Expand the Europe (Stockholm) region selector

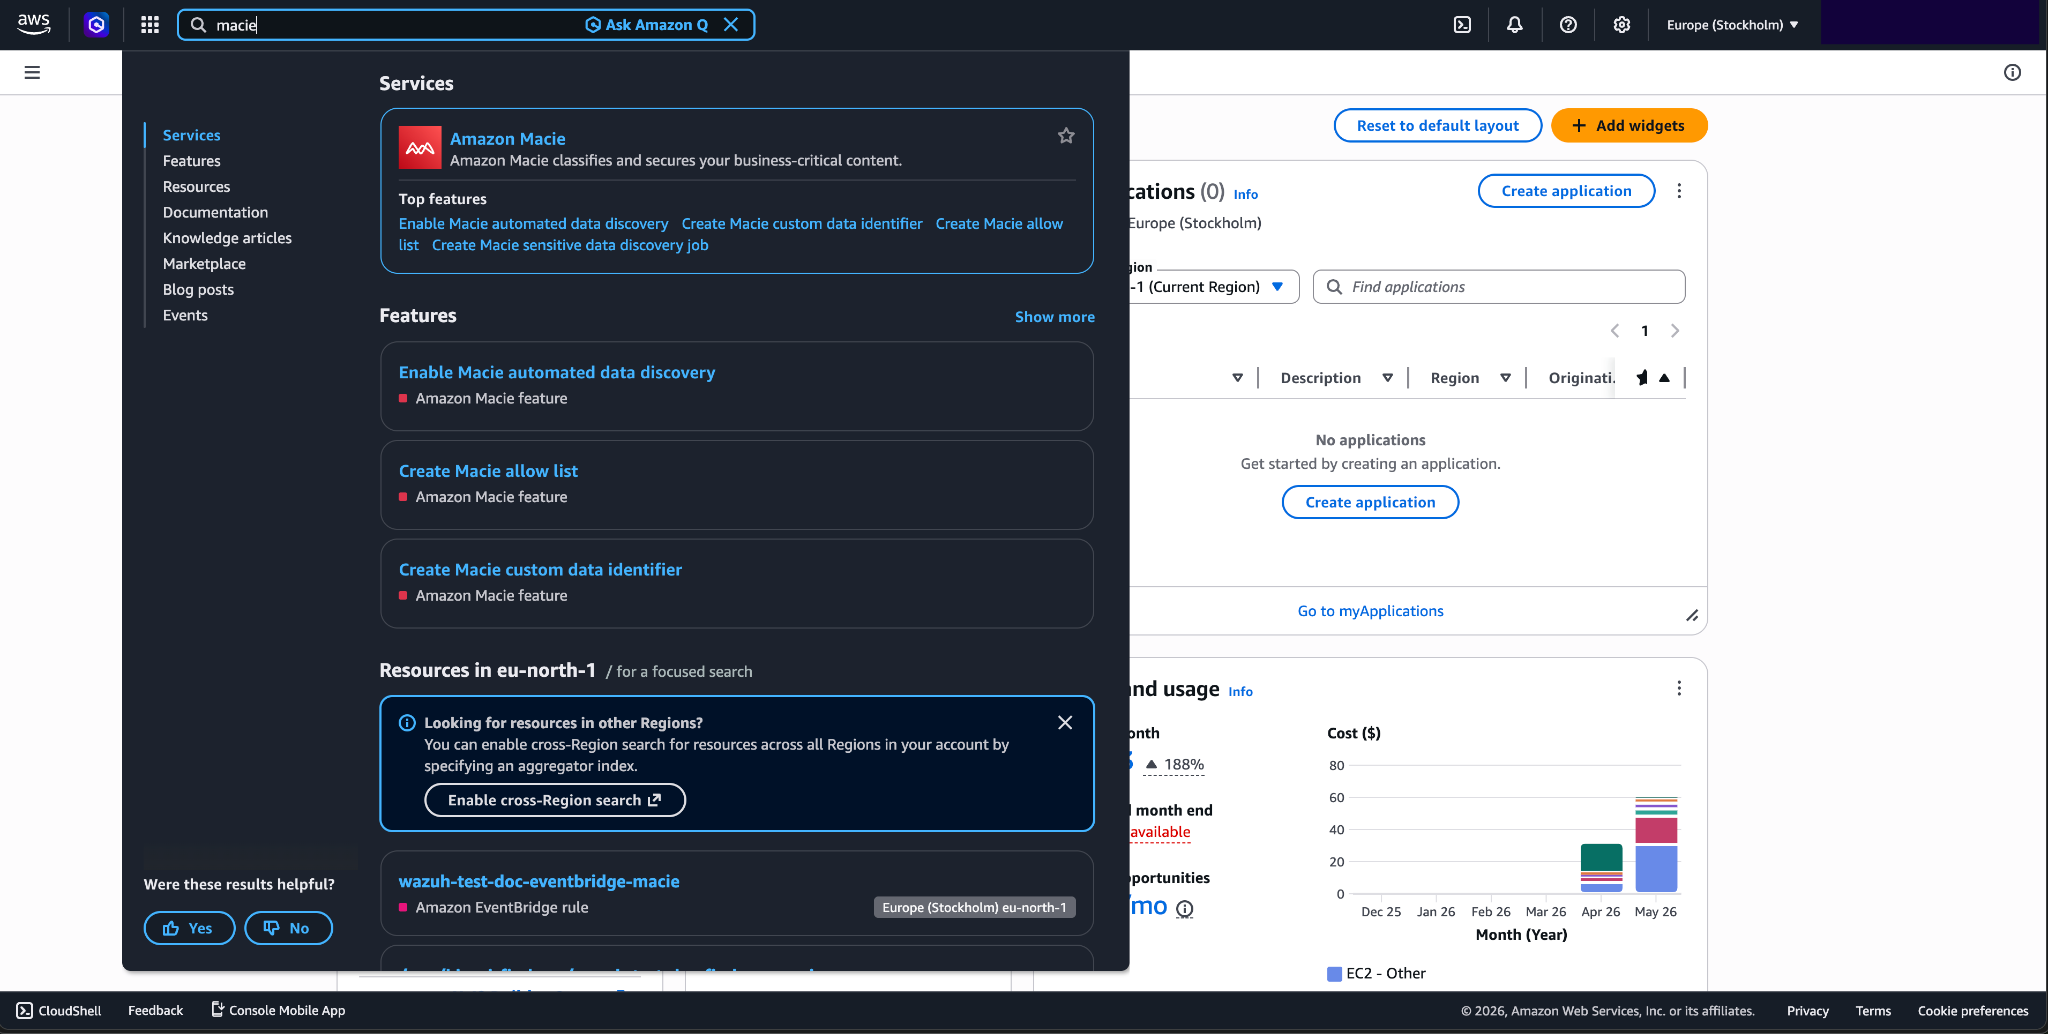[x=1732, y=25]
